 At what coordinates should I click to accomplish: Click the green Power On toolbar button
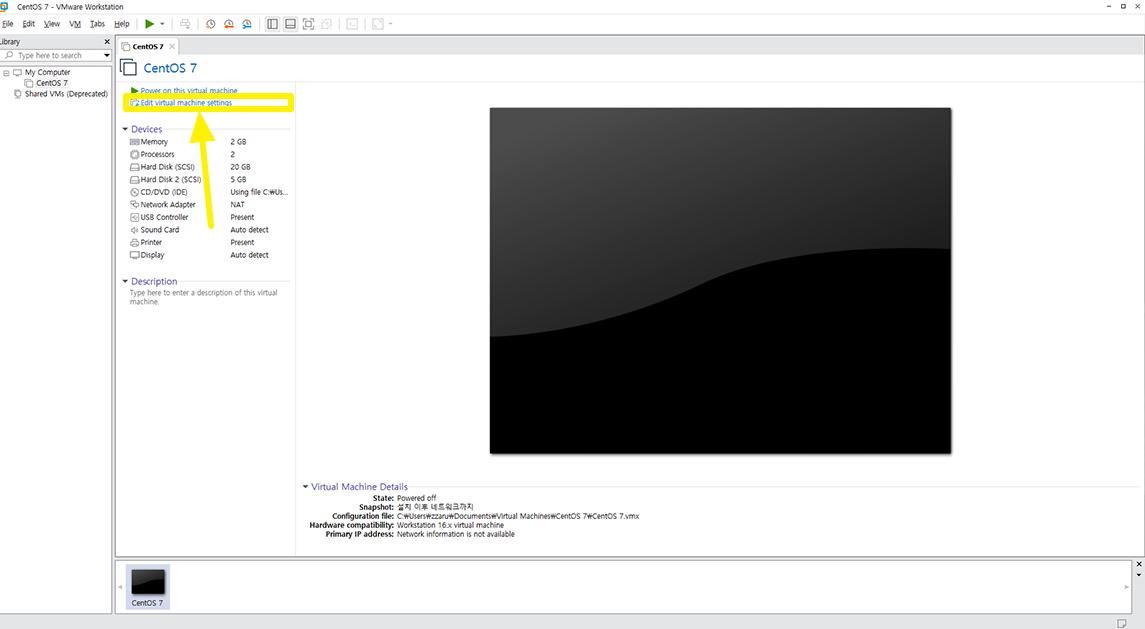[x=150, y=24]
